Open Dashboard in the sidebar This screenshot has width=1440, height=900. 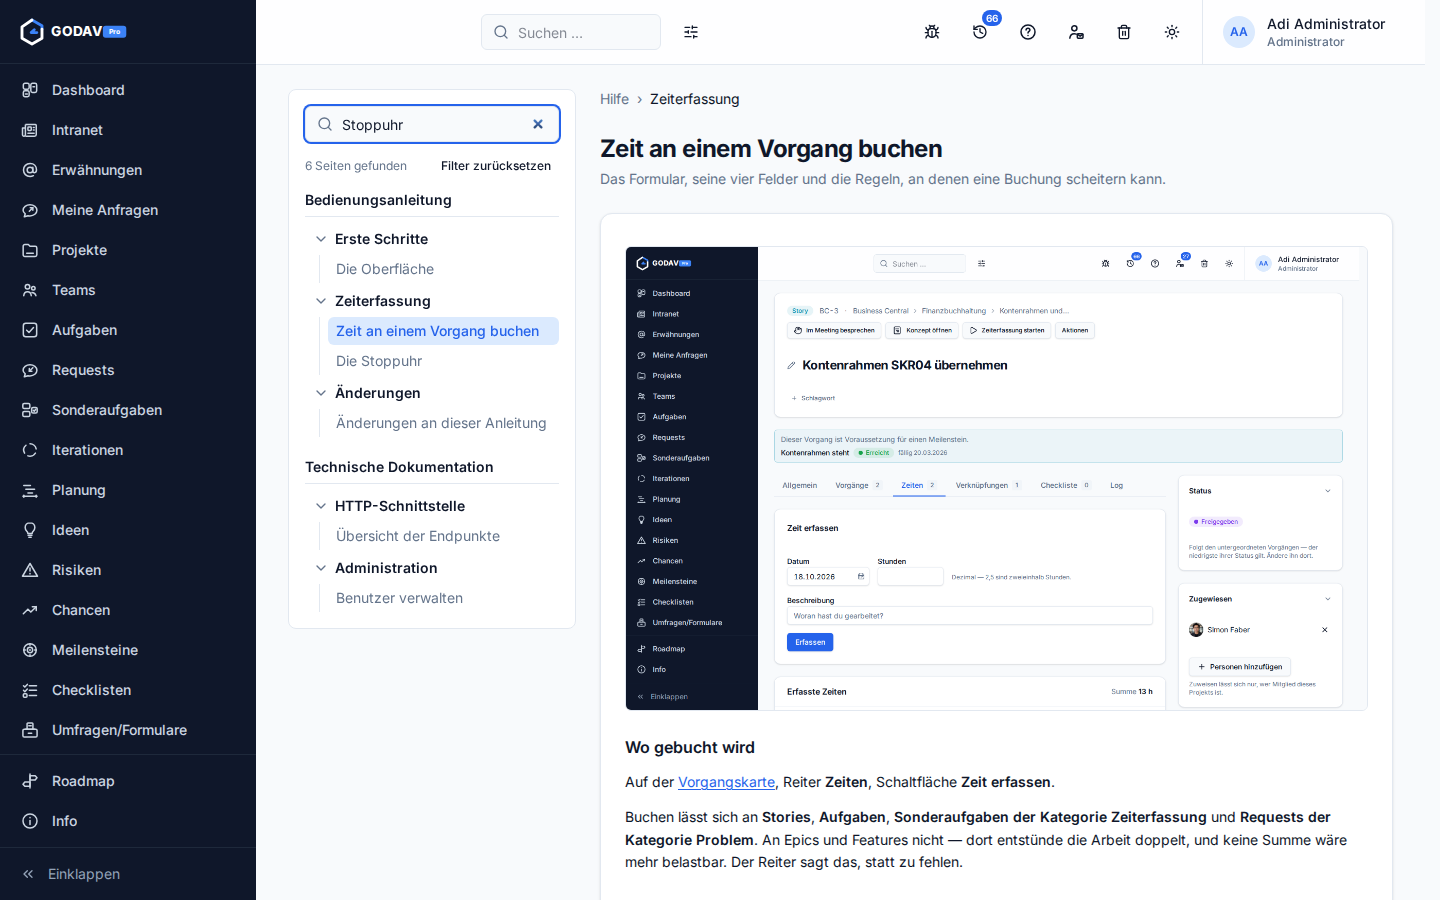pos(128,90)
